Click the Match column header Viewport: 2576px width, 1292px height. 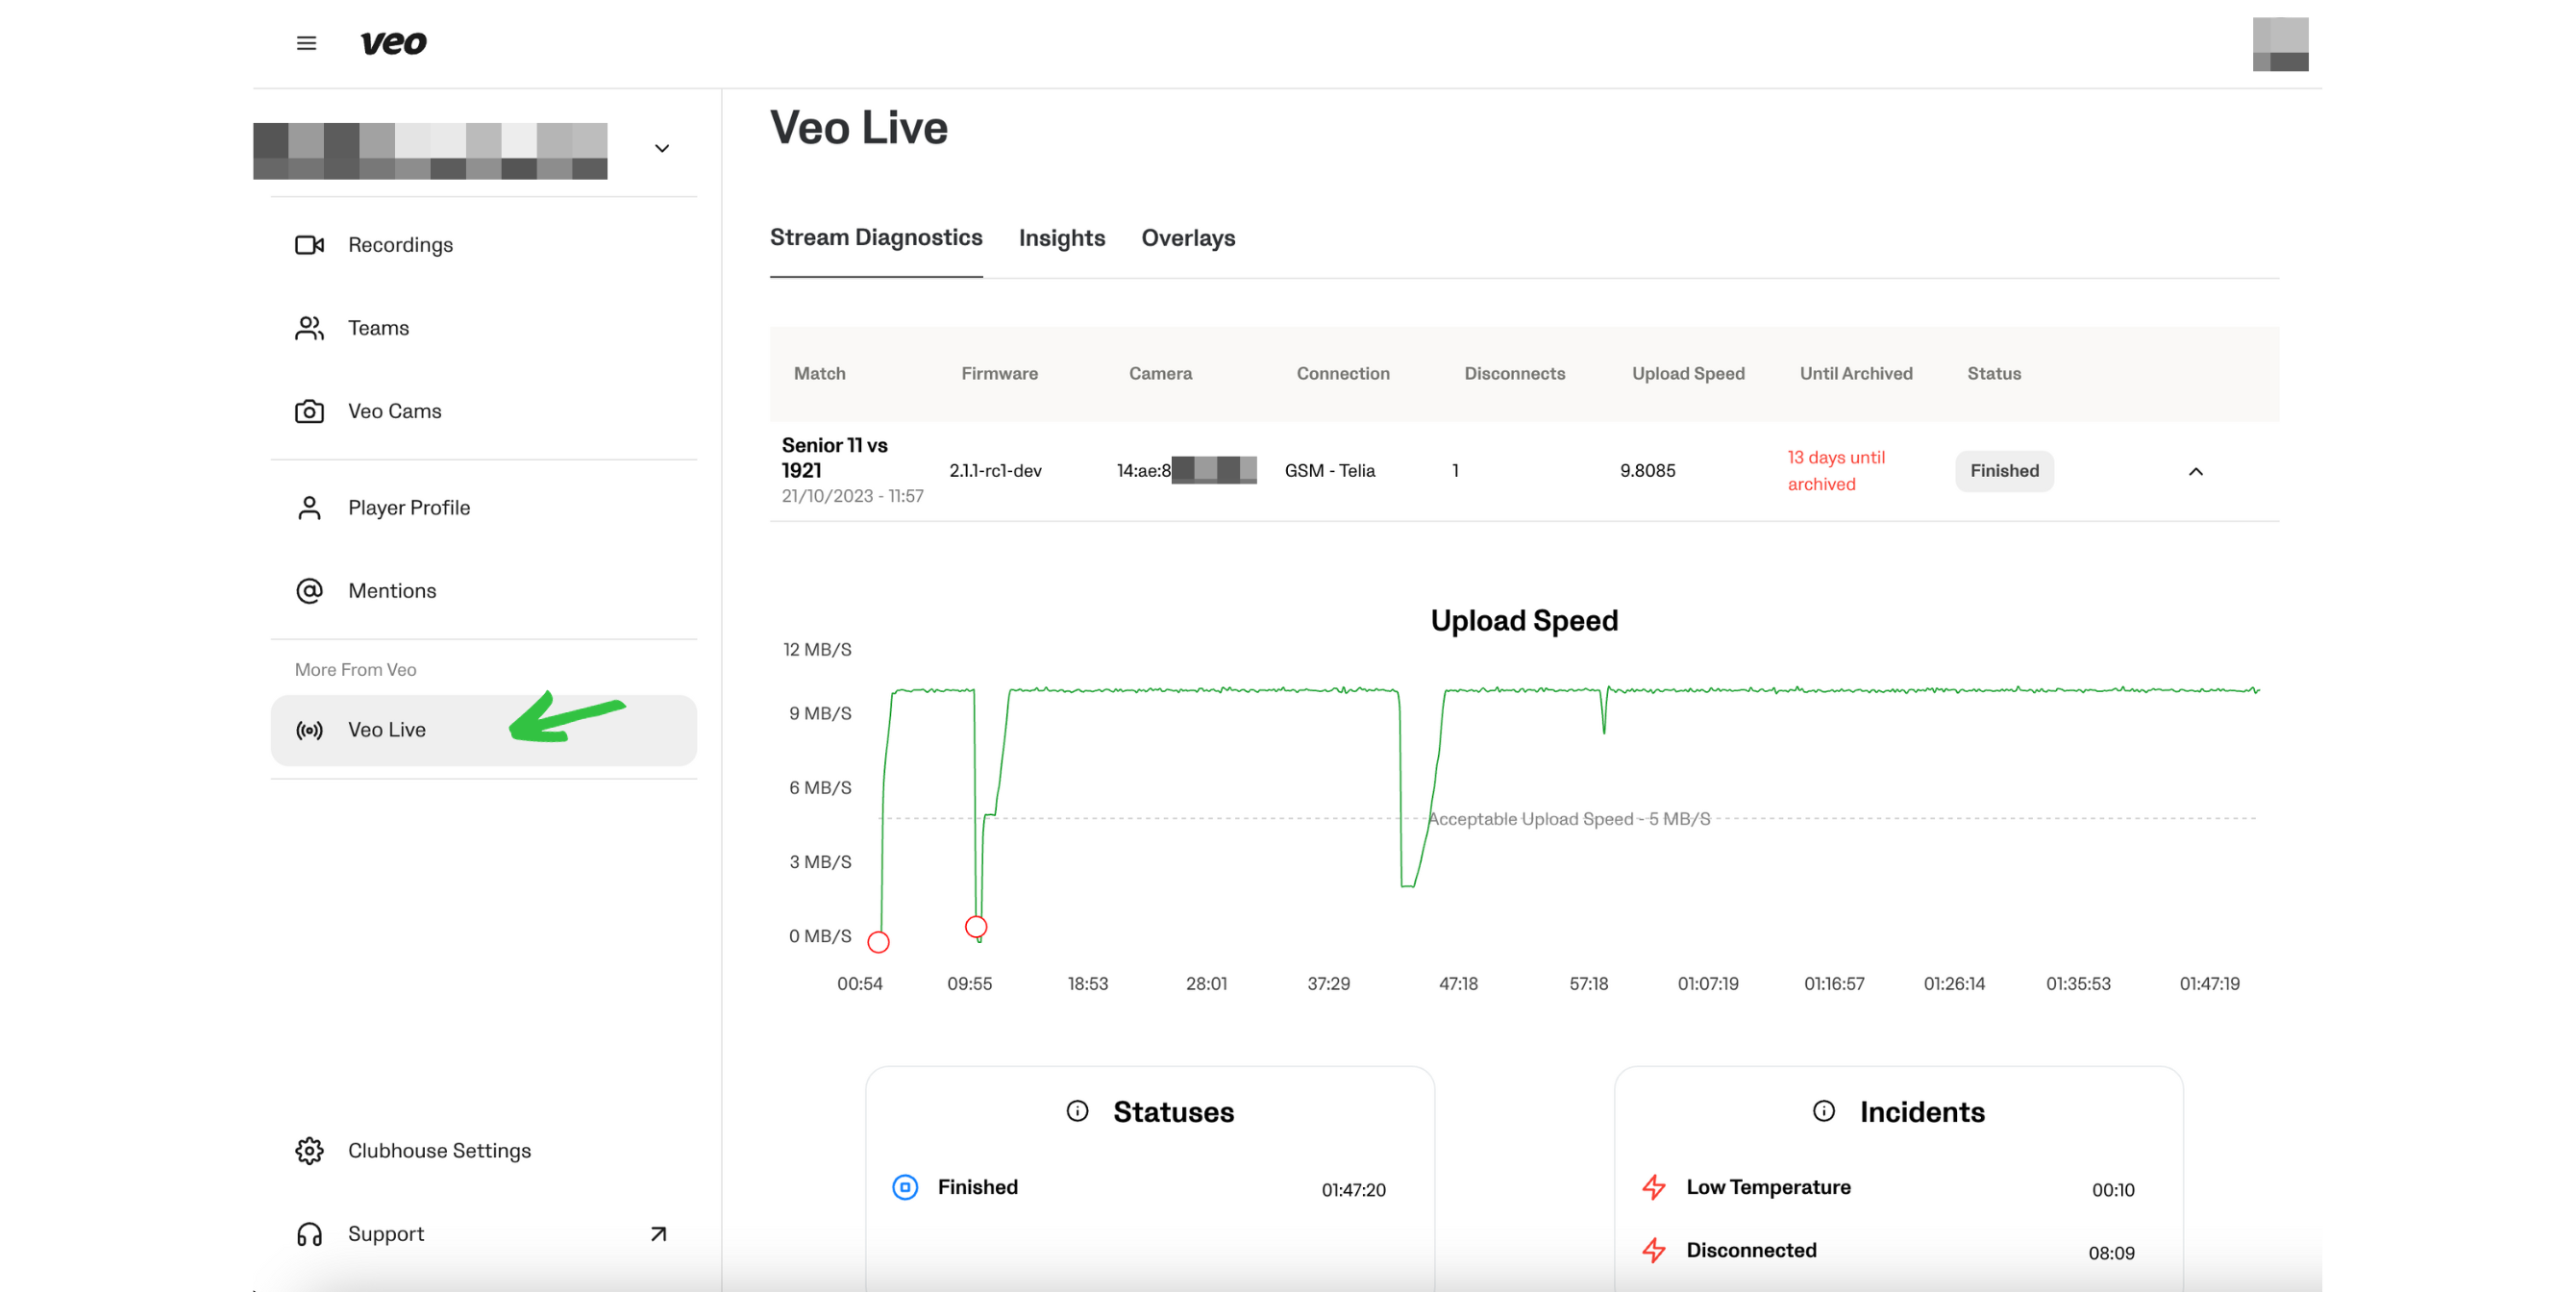pyautogui.click(x=820, y=373)
